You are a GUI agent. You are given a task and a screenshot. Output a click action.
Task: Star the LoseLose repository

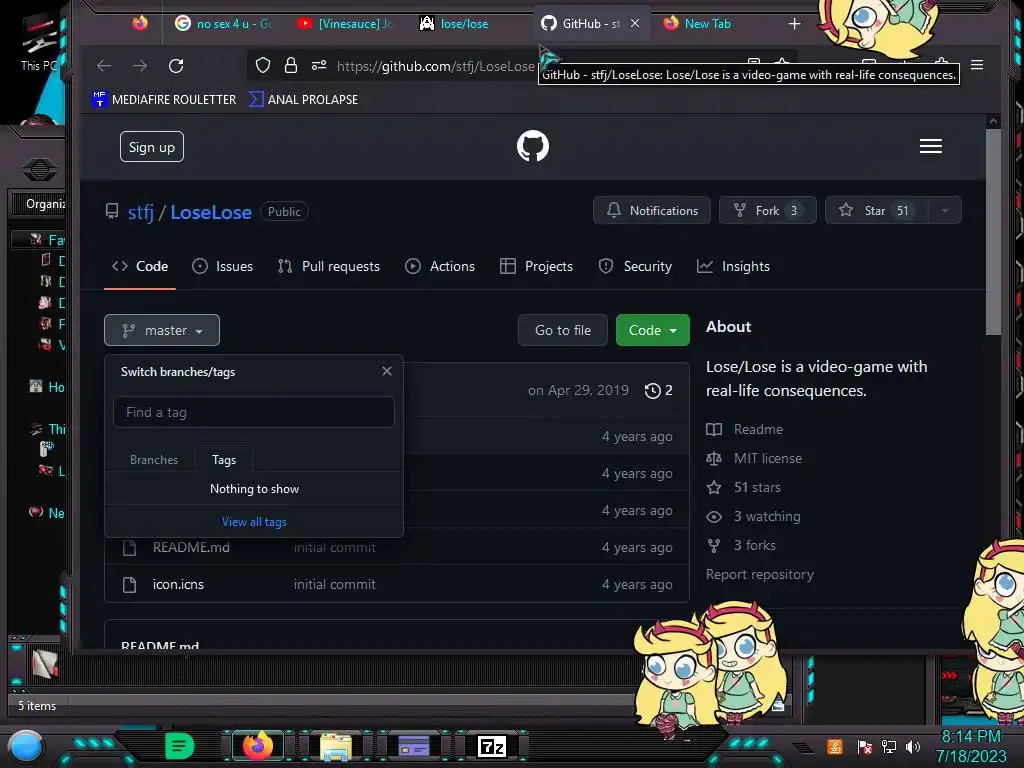point(876,210)
